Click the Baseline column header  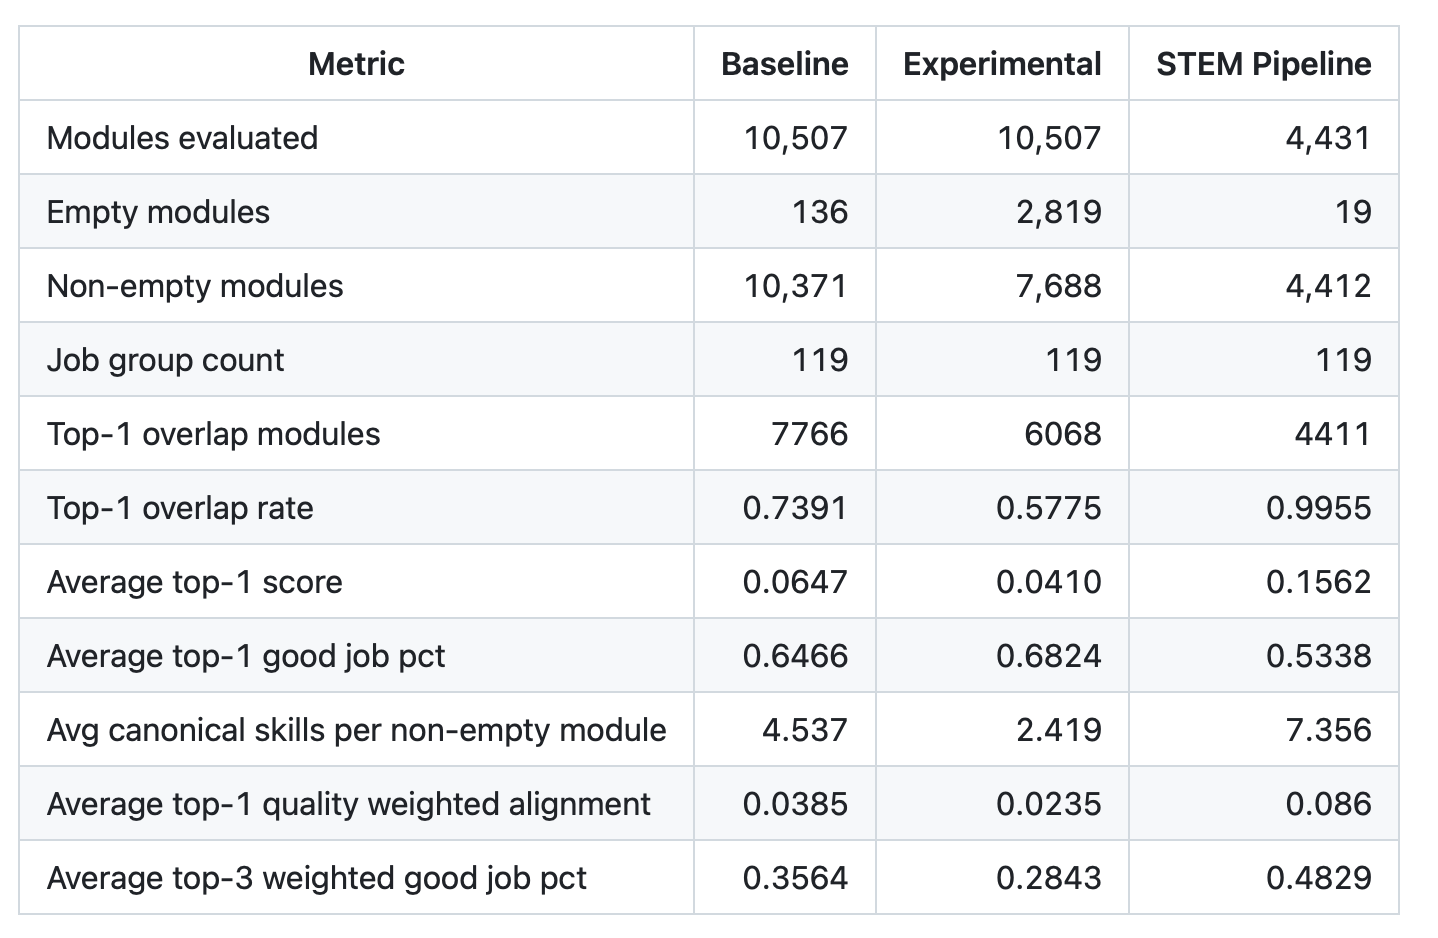tap(784, 64)
